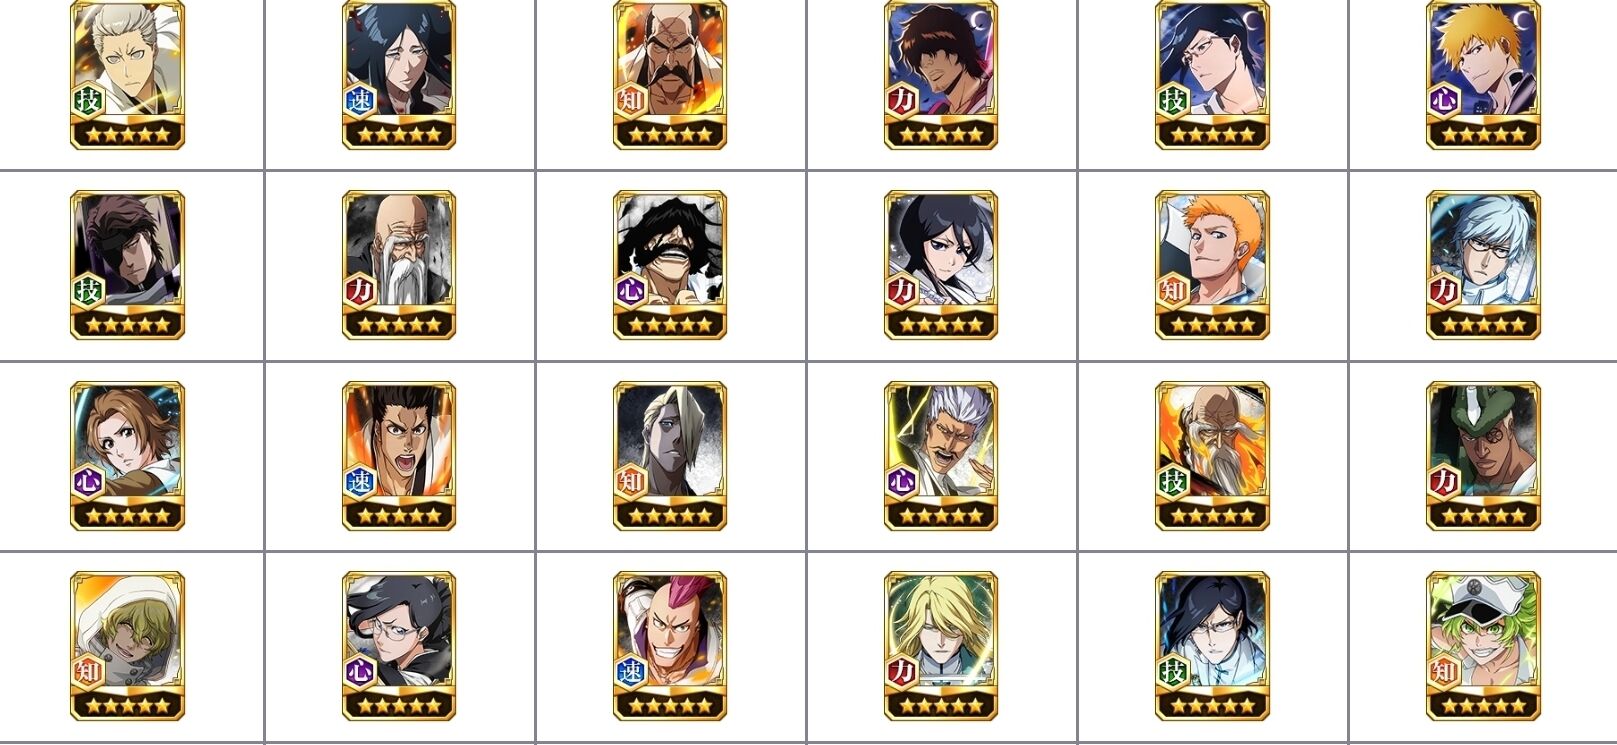Click the orange-haired character with 知 badge
This screenshot has height=745, width=1617.
pos(1212,265)
